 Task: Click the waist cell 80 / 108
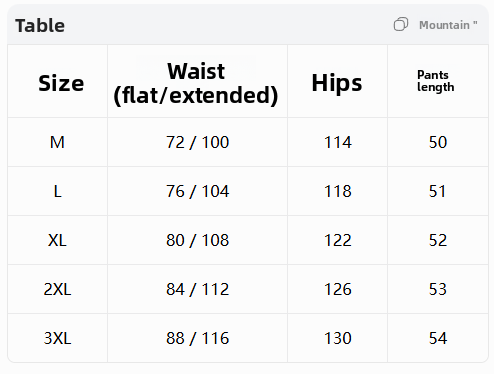pyautogui.click(x=197, y=241)
